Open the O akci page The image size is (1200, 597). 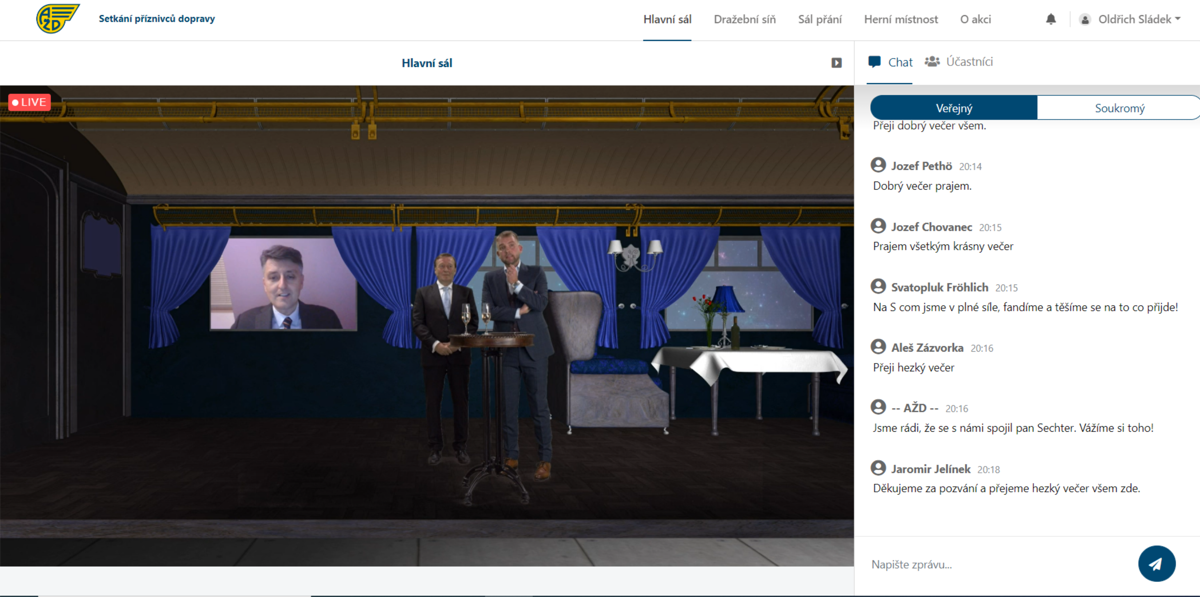point(975,19)
